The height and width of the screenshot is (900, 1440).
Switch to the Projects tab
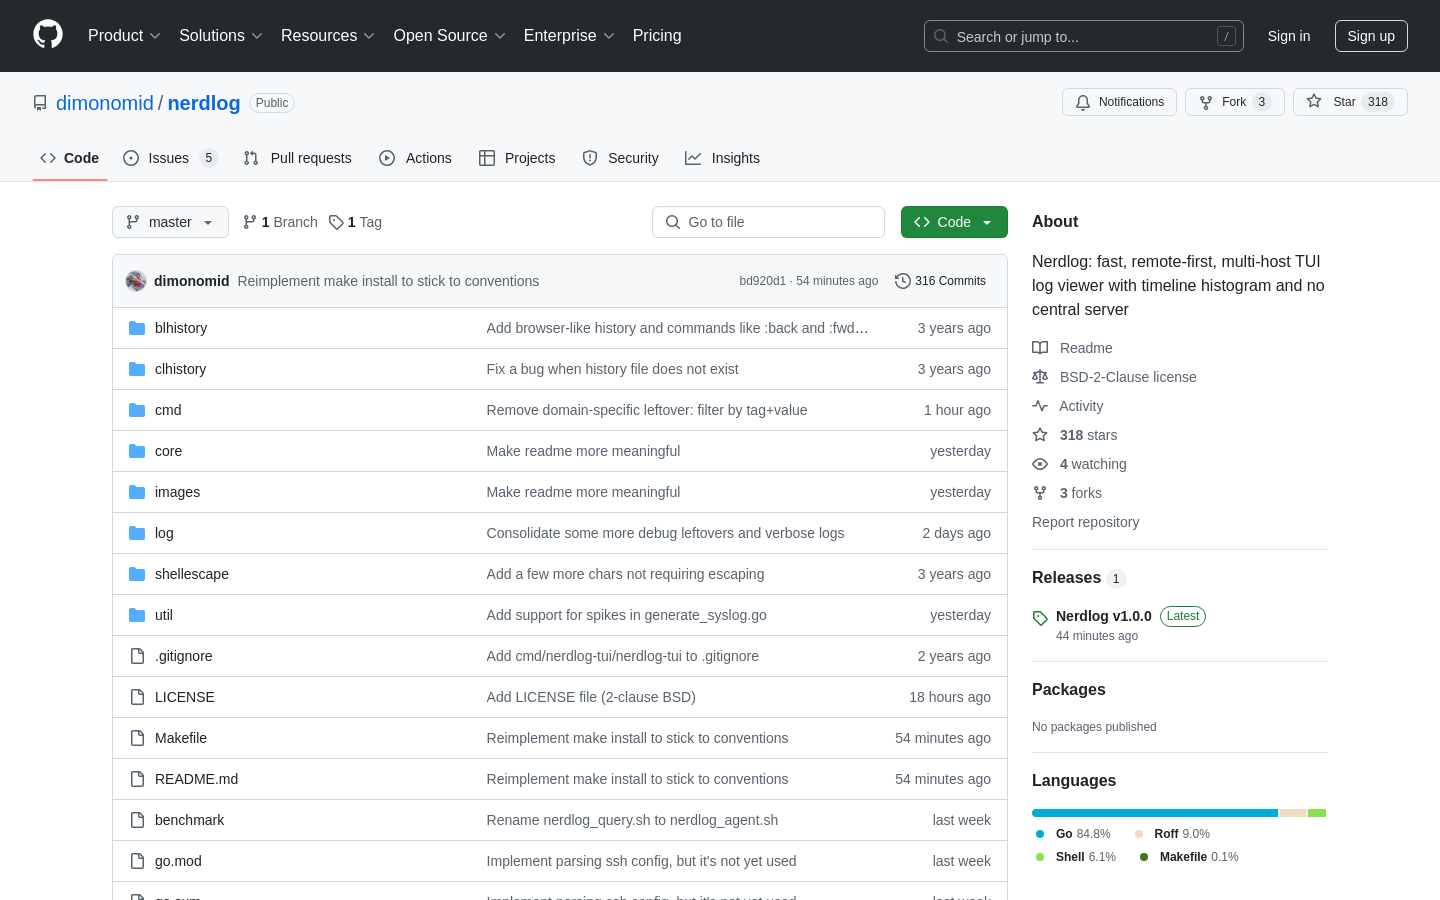pyautogui.click(x=517, y=158)
